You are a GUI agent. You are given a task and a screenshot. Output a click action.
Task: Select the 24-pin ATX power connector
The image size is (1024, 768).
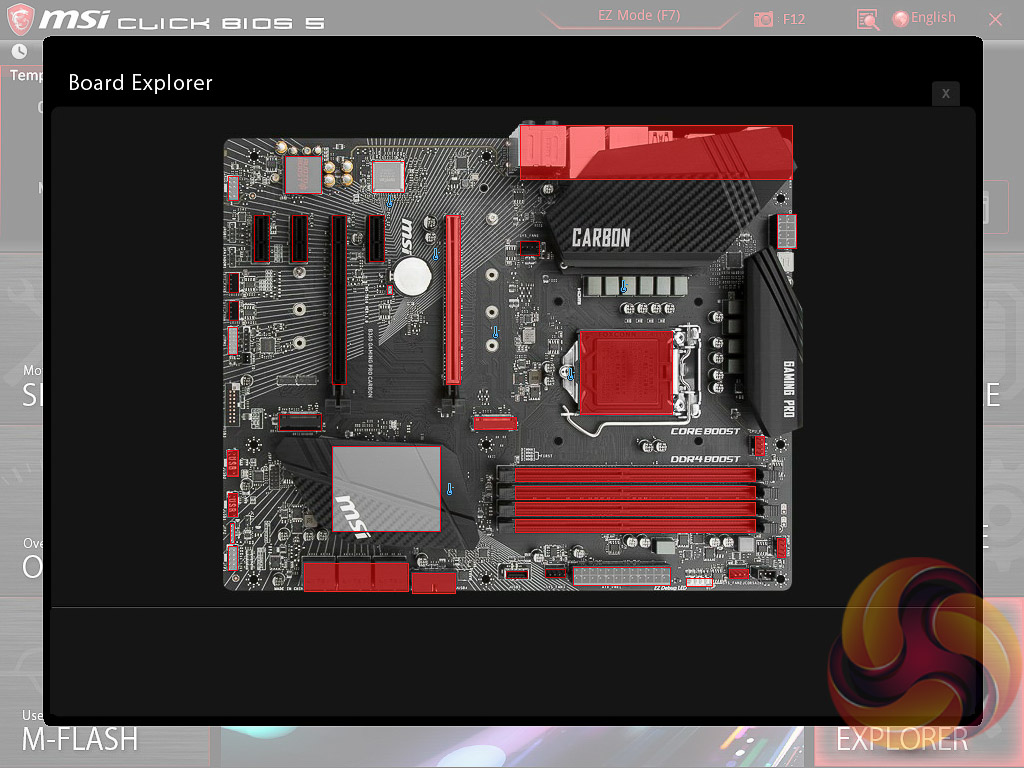point(622,576)
